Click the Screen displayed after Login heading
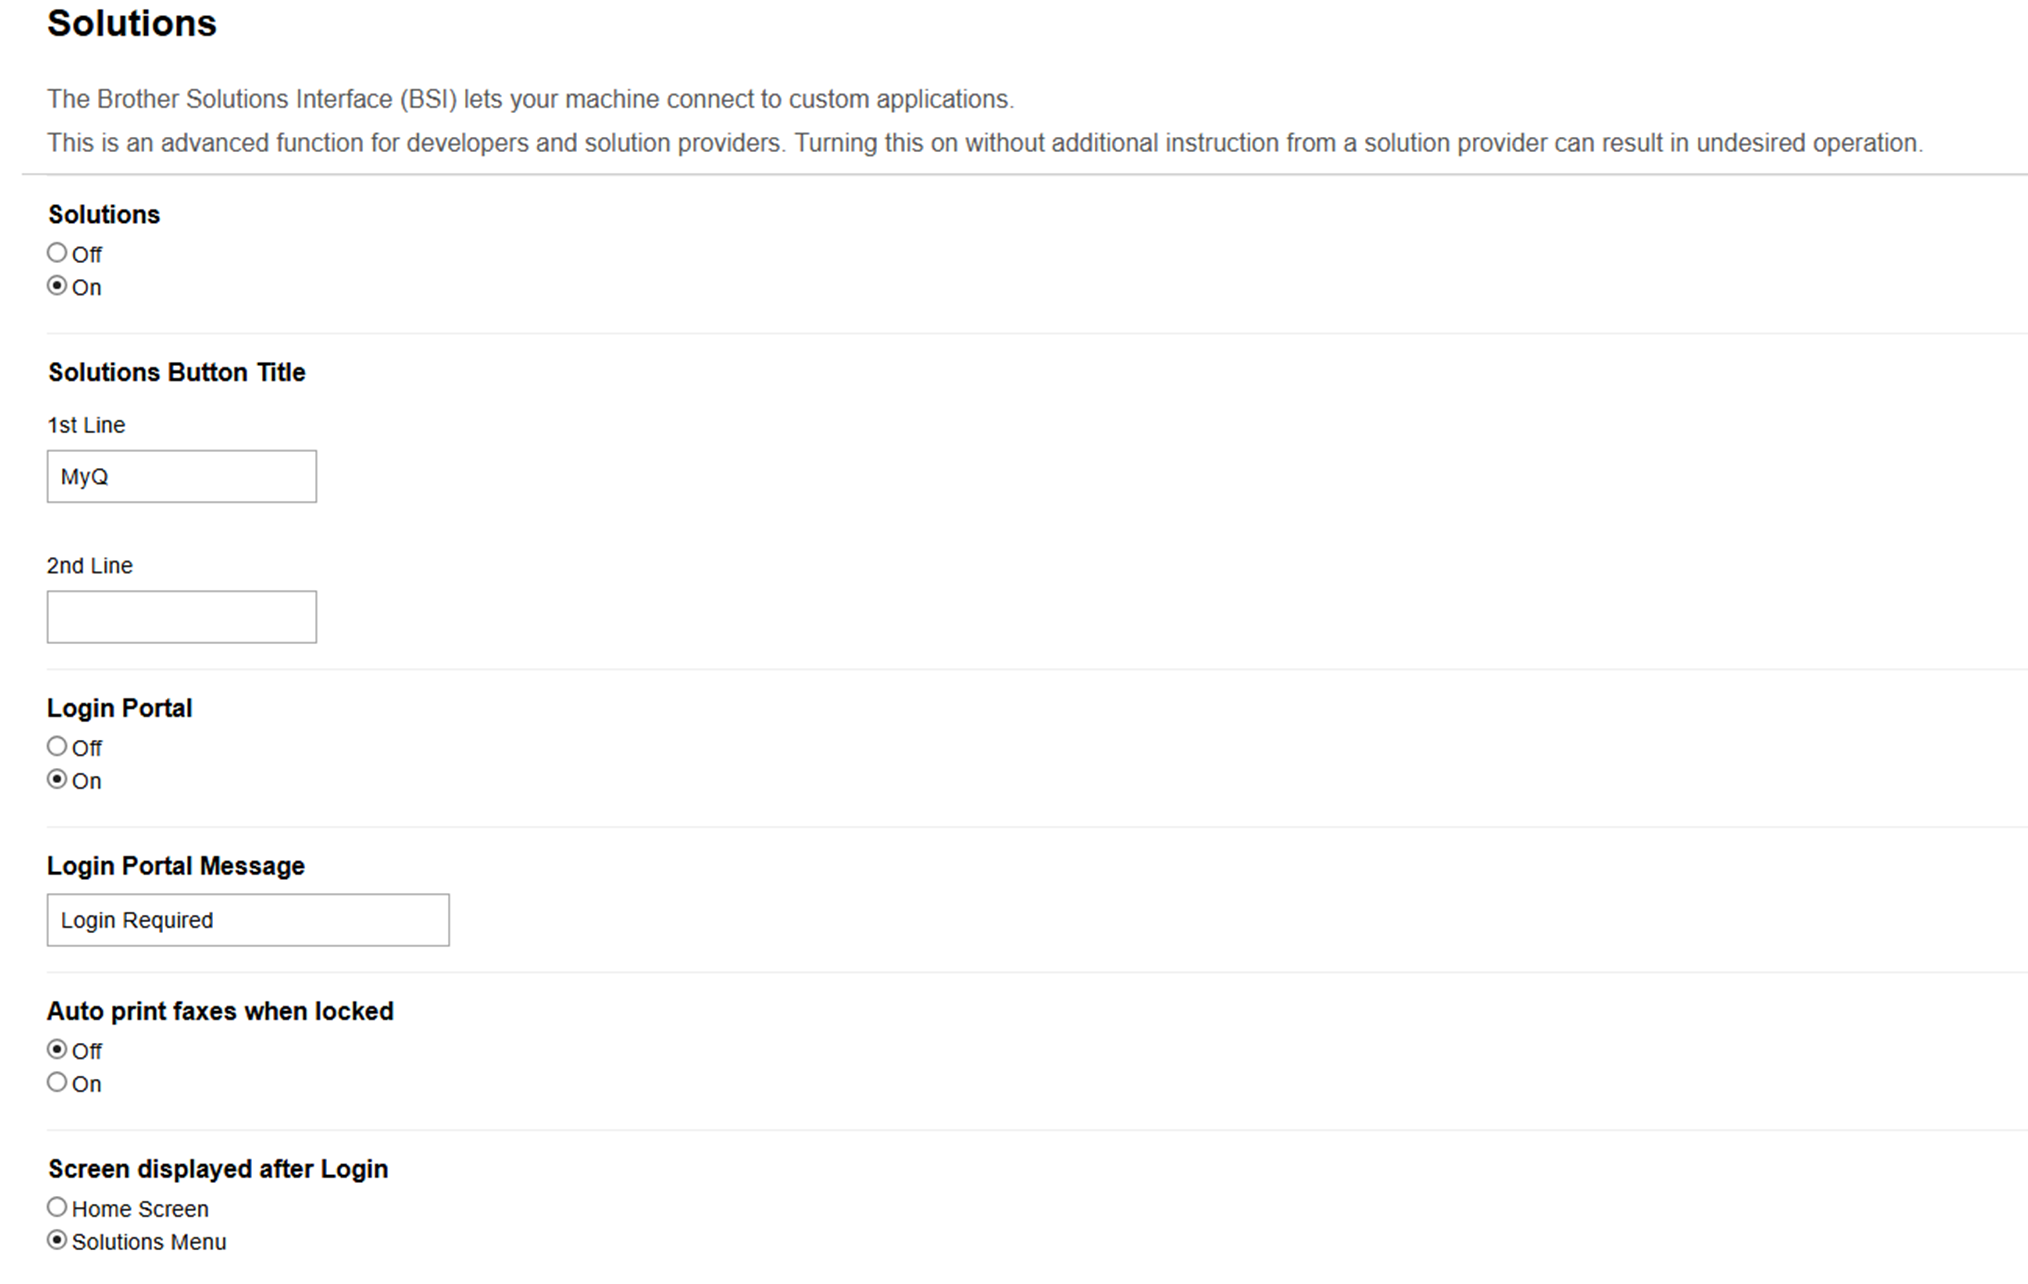Image resolution: width=2028 pixels, height=1284 pixels. click(218, 1169)
